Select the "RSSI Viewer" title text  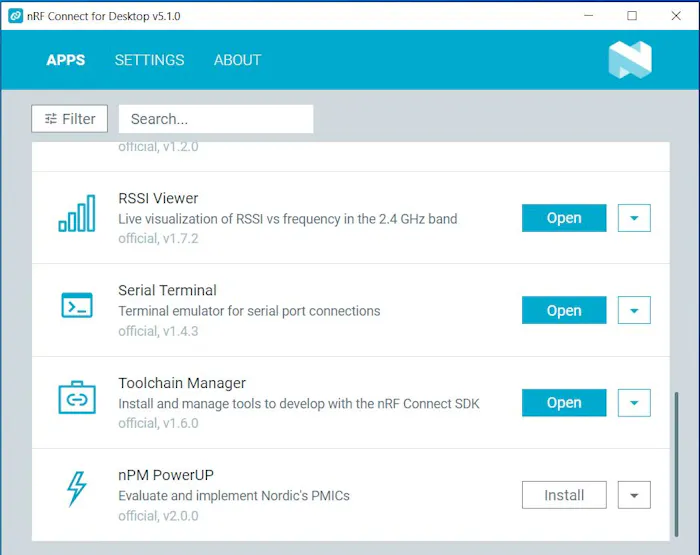(x=158, y=198)
